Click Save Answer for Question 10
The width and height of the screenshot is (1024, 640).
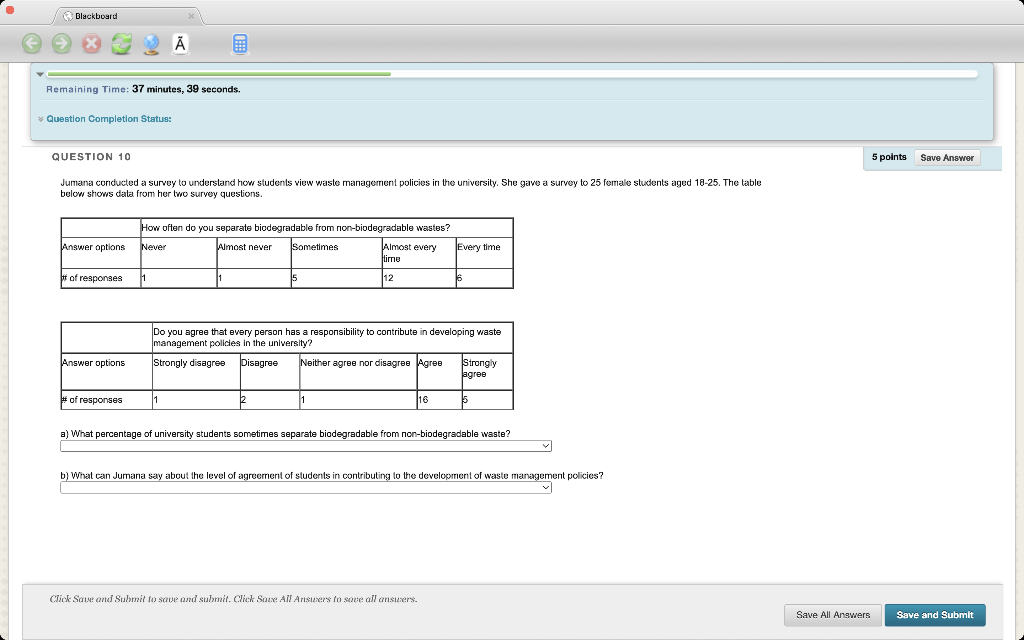coord(946,157)
